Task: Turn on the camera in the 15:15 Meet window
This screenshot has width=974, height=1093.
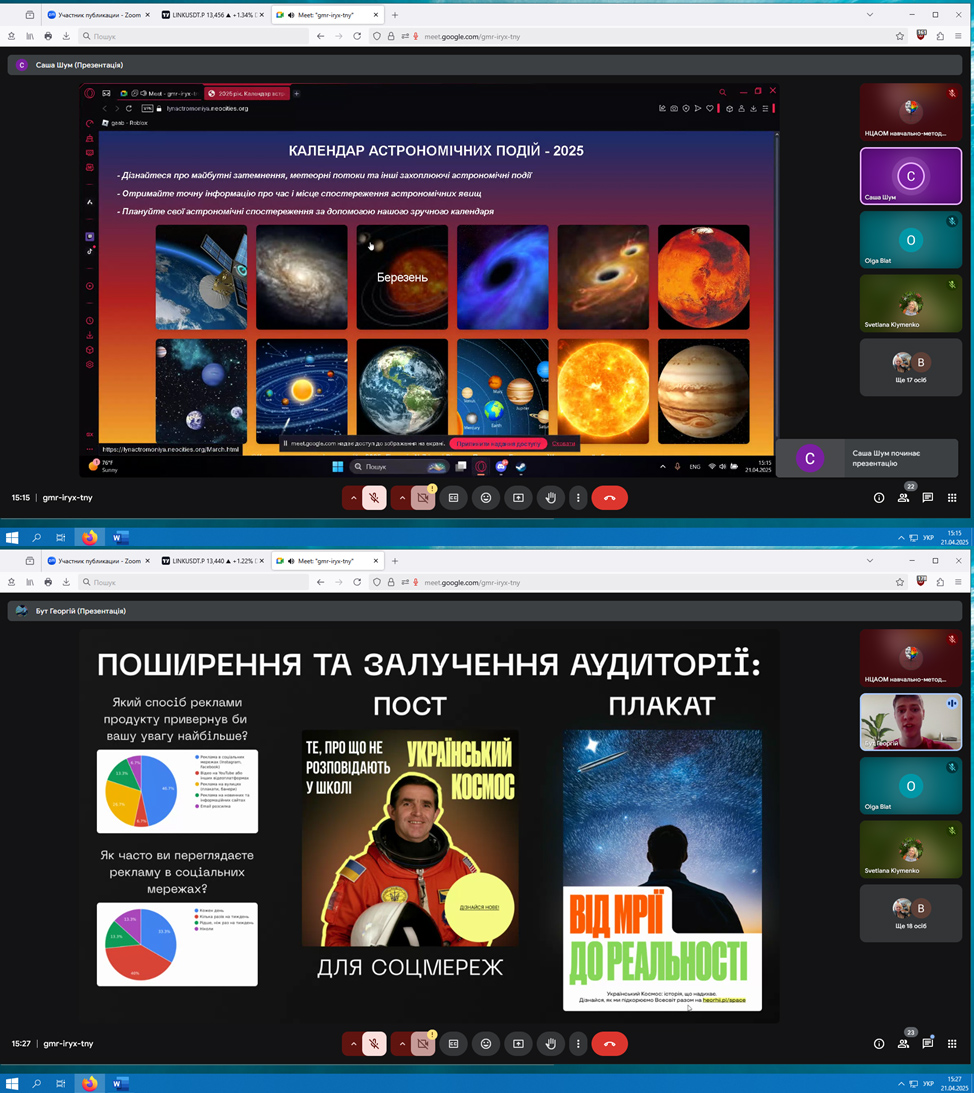Action: 423,498
